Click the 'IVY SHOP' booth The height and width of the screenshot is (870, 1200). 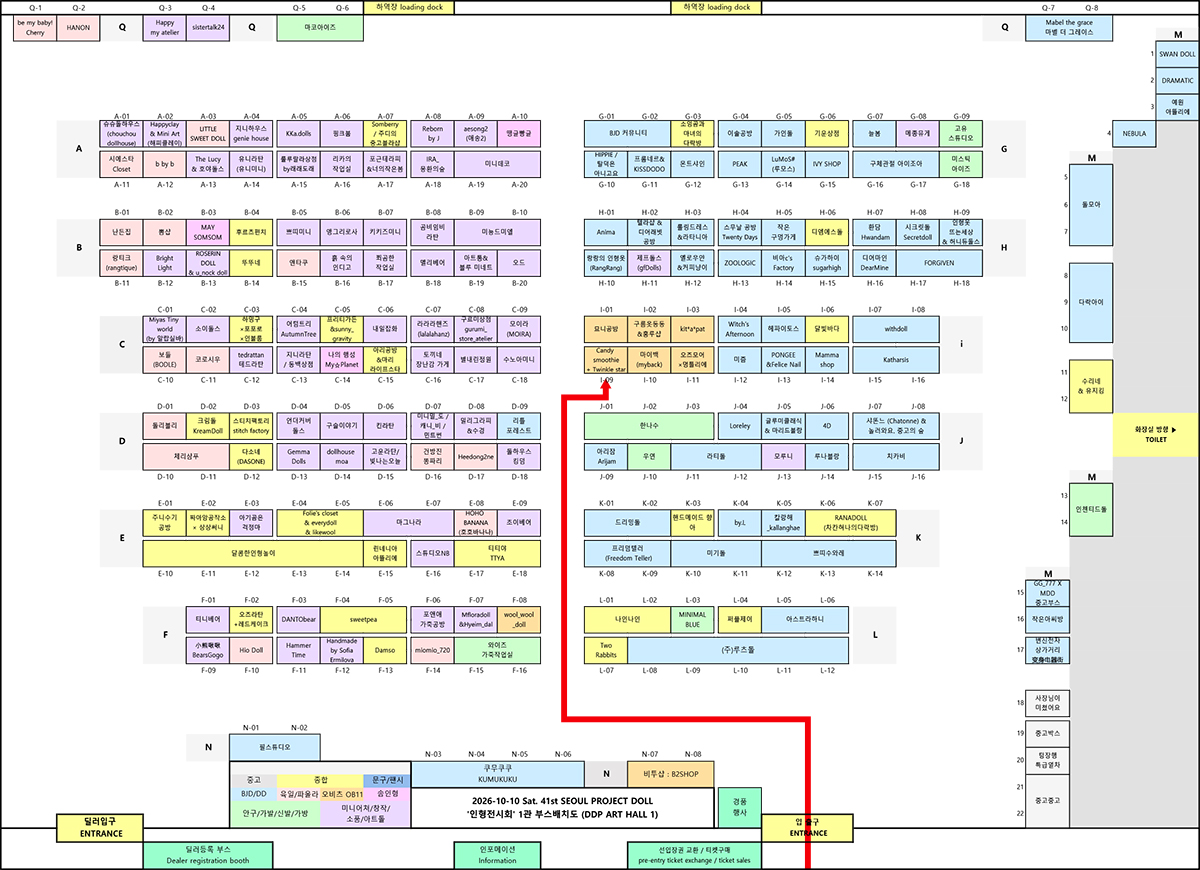827,164
